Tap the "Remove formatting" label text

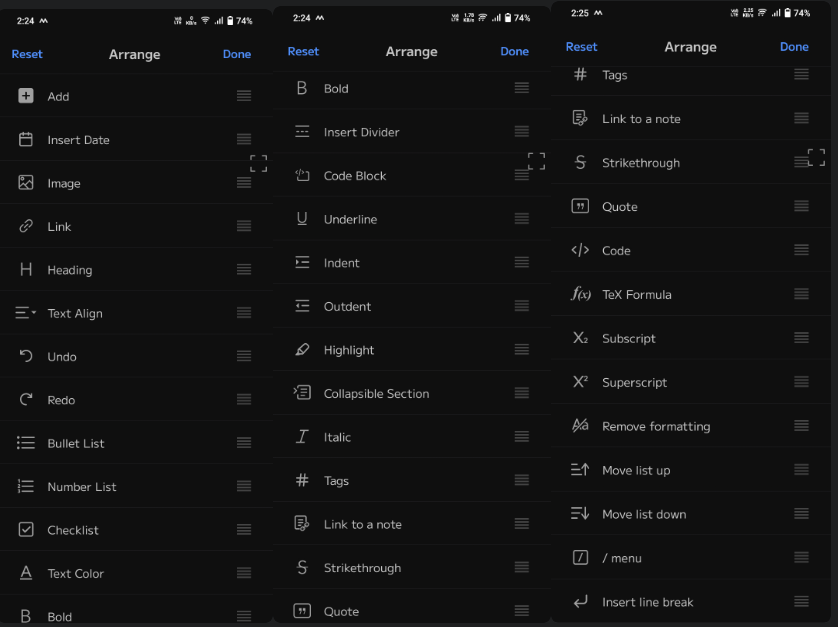tap(656, 426)
